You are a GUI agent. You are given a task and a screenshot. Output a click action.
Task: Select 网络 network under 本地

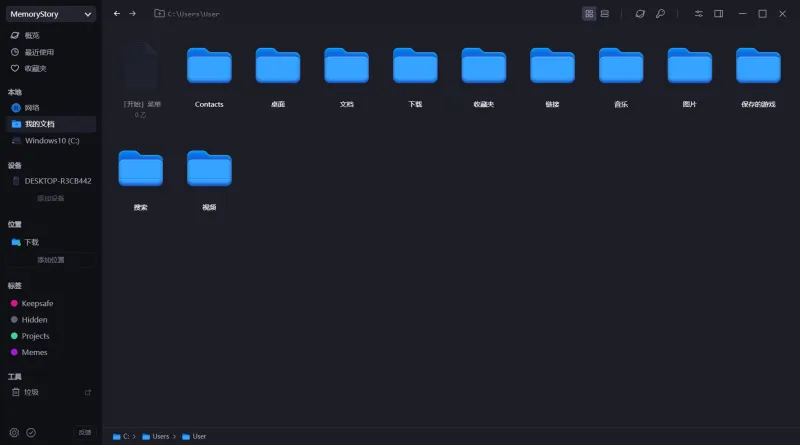(51, 108)
